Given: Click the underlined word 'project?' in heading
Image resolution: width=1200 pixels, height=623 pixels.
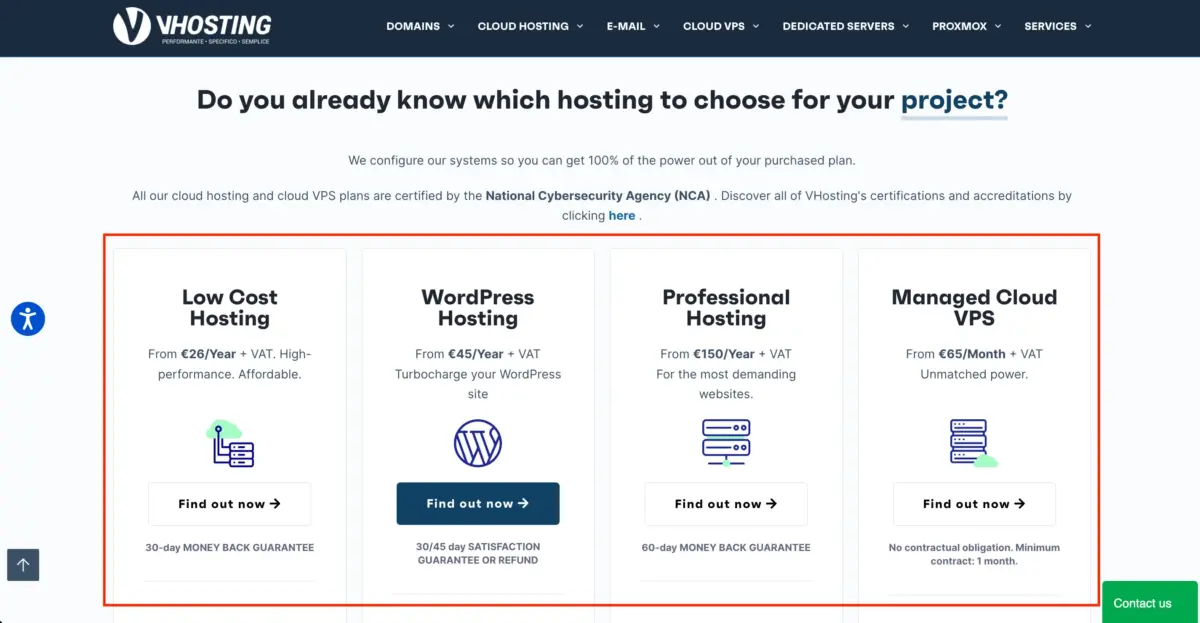Looking at the screenshot, I should [954, 100].
